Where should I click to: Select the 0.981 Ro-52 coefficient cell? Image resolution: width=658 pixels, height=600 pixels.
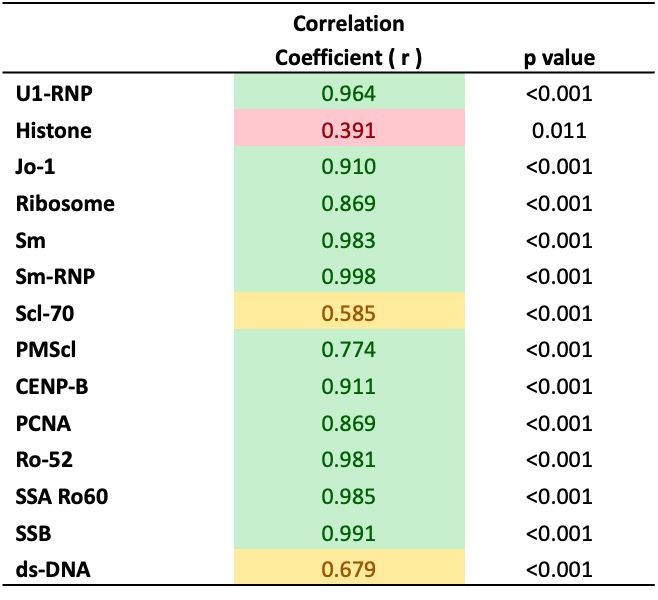click(x=348, y=460)
